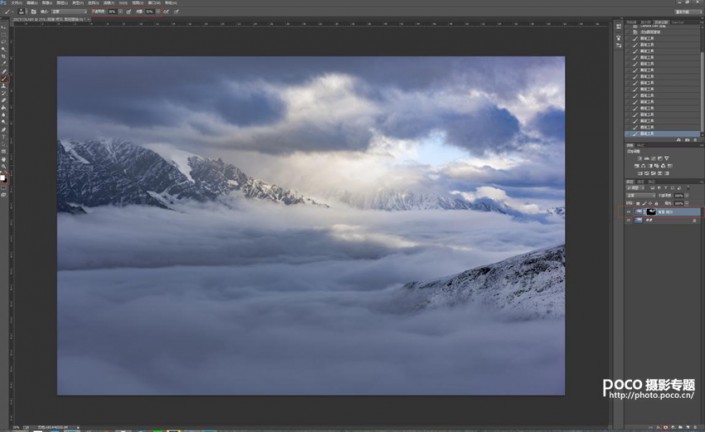Select the Brush tool in the toolbar
This screenshot has width=705, height=432.
pos(4,78)
